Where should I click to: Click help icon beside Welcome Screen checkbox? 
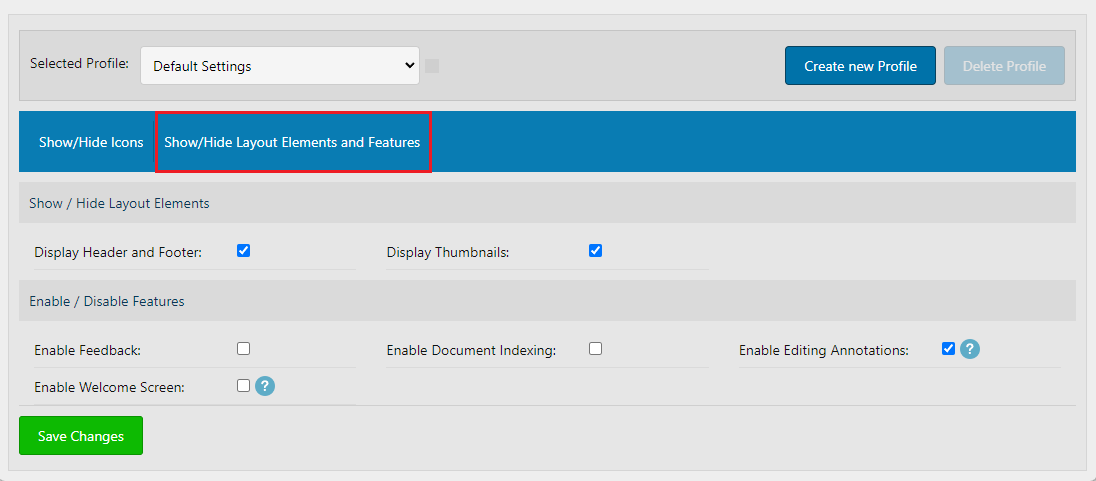[264, 386]
